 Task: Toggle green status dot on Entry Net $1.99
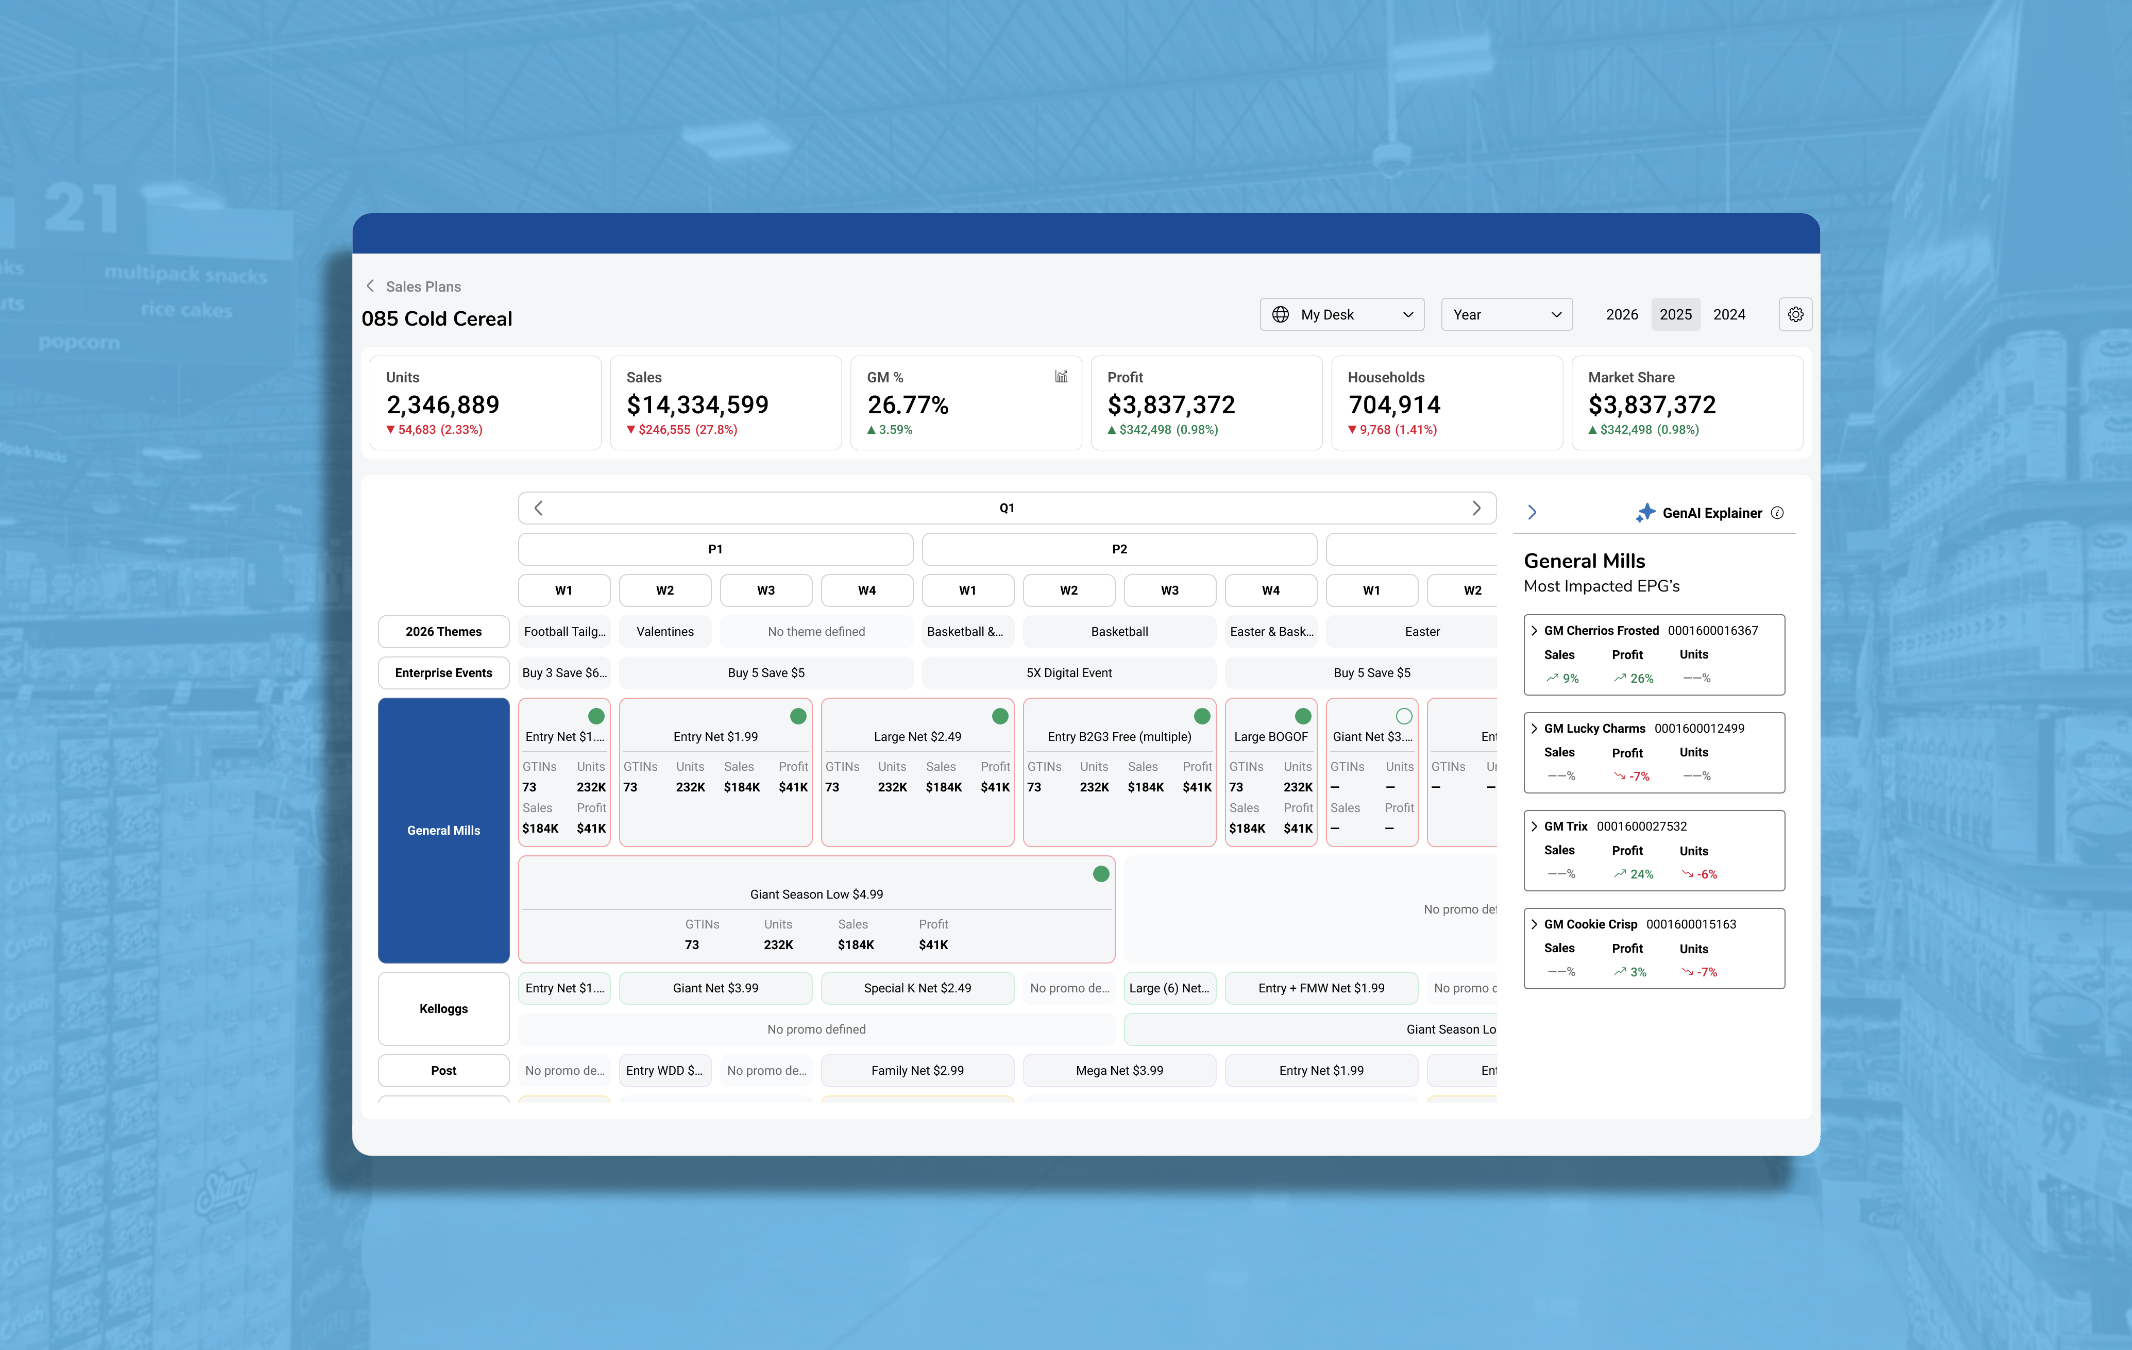(798, 716)
